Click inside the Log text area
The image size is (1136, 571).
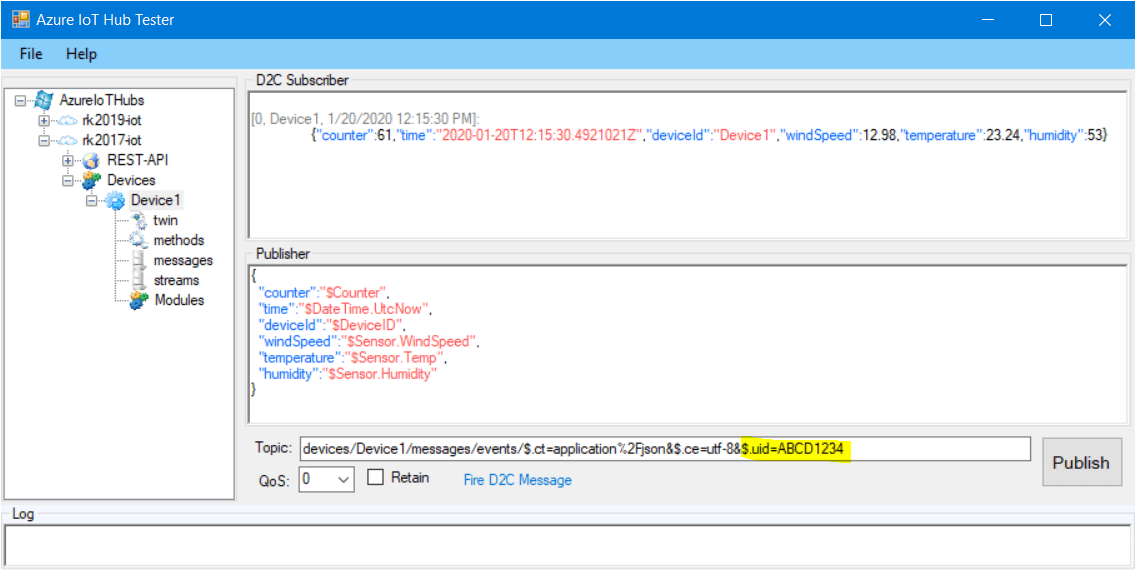pyautogui.click(x=567, y=544)
